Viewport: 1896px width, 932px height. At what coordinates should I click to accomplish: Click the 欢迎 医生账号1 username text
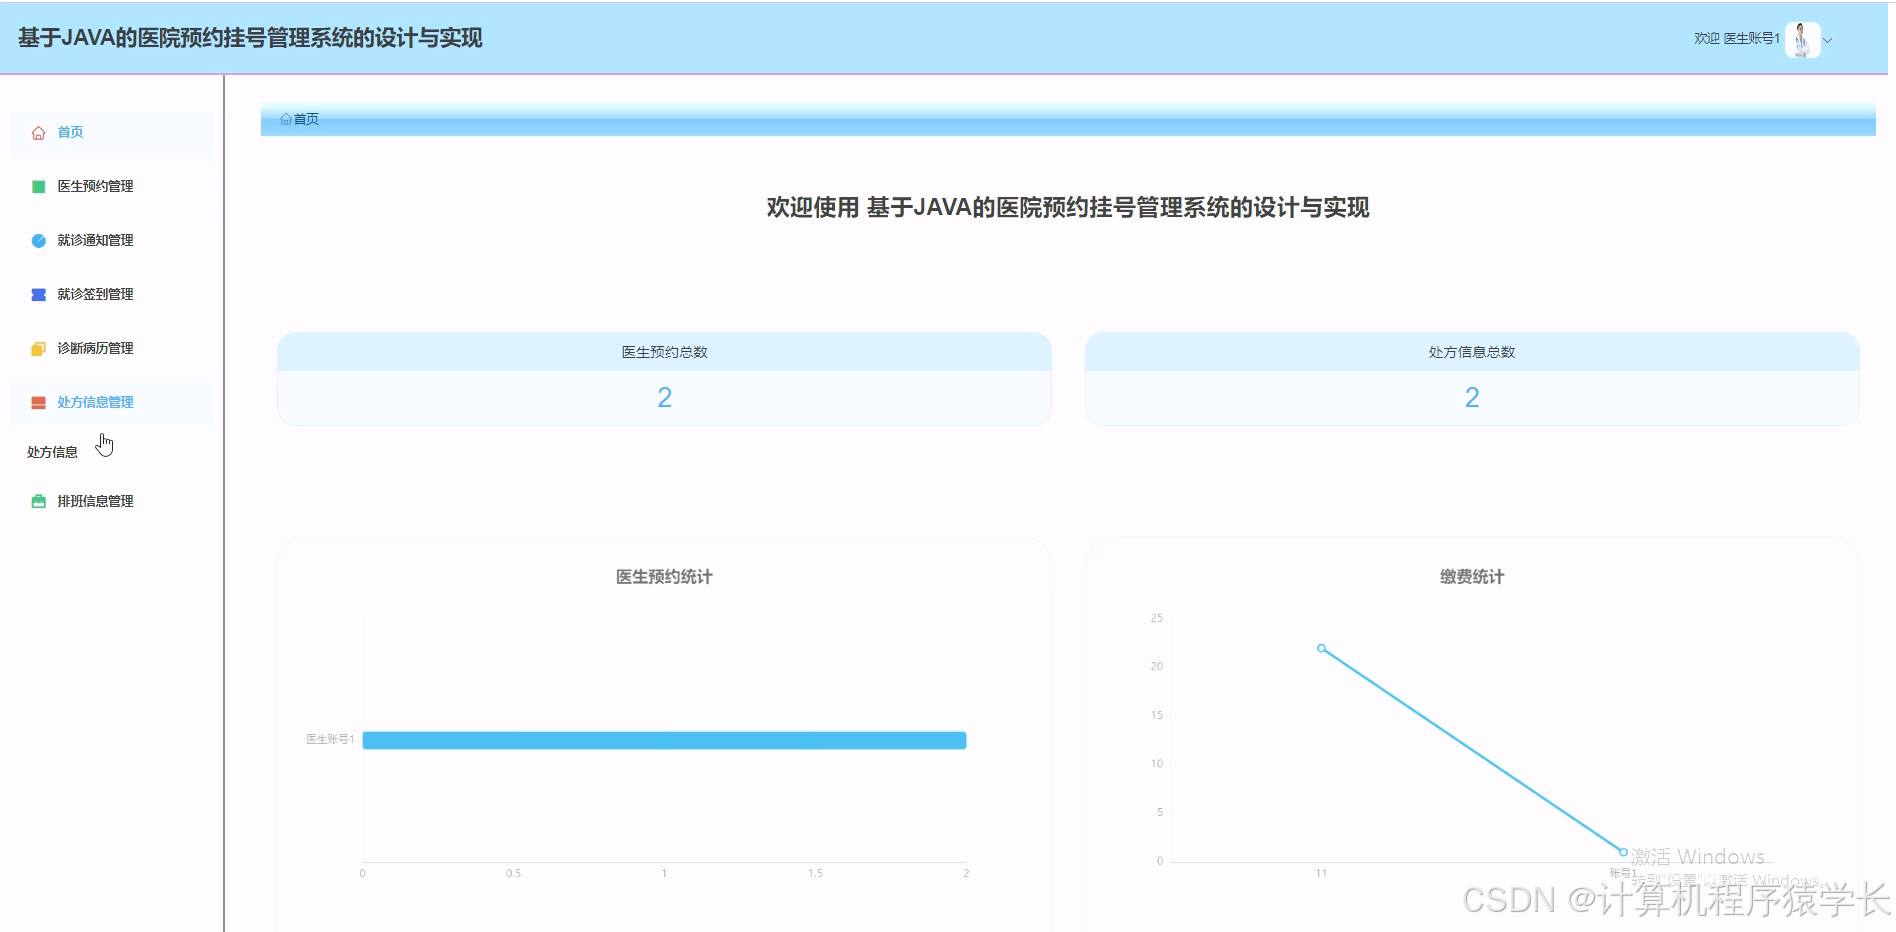[1735, 39]
